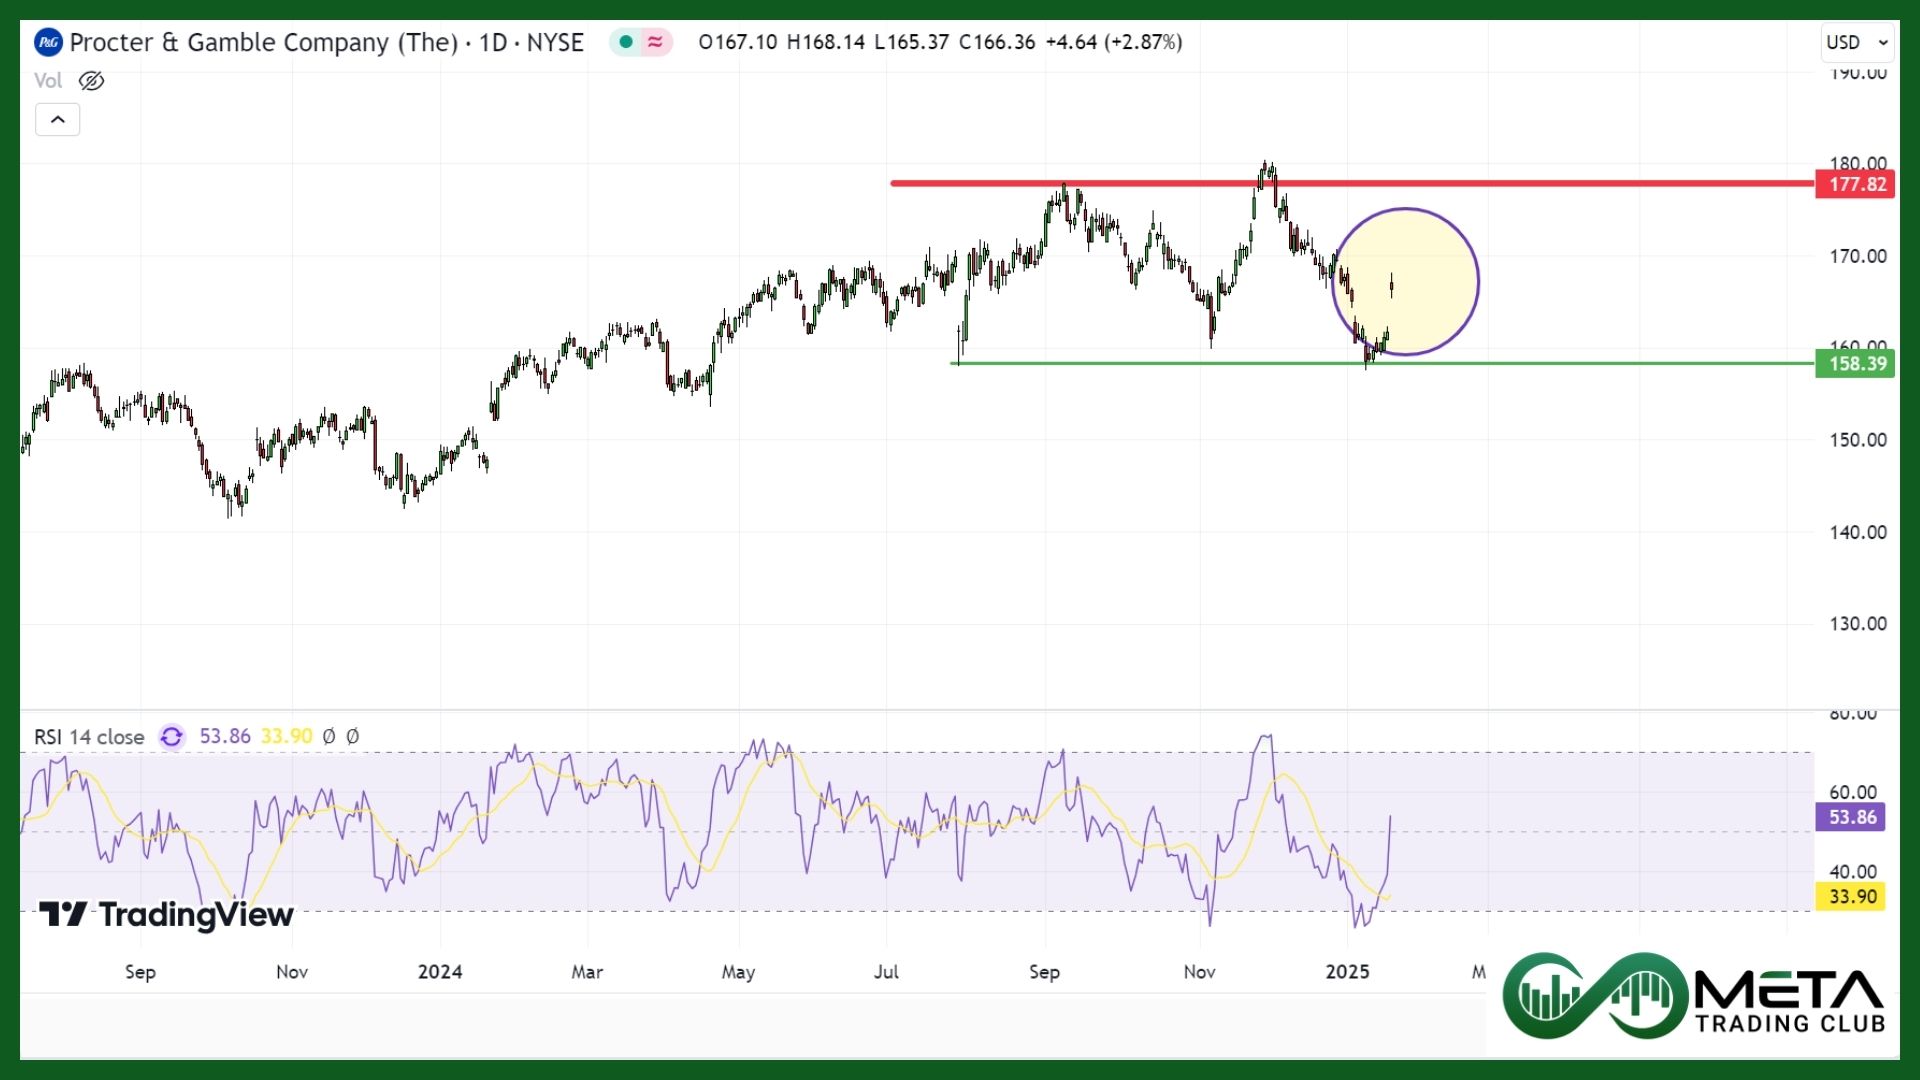Image resolution: width=1920 pixels, height=1080 pixels.
Task: Click the 140.00 price axis label
Action: (x=1858, y=532)
